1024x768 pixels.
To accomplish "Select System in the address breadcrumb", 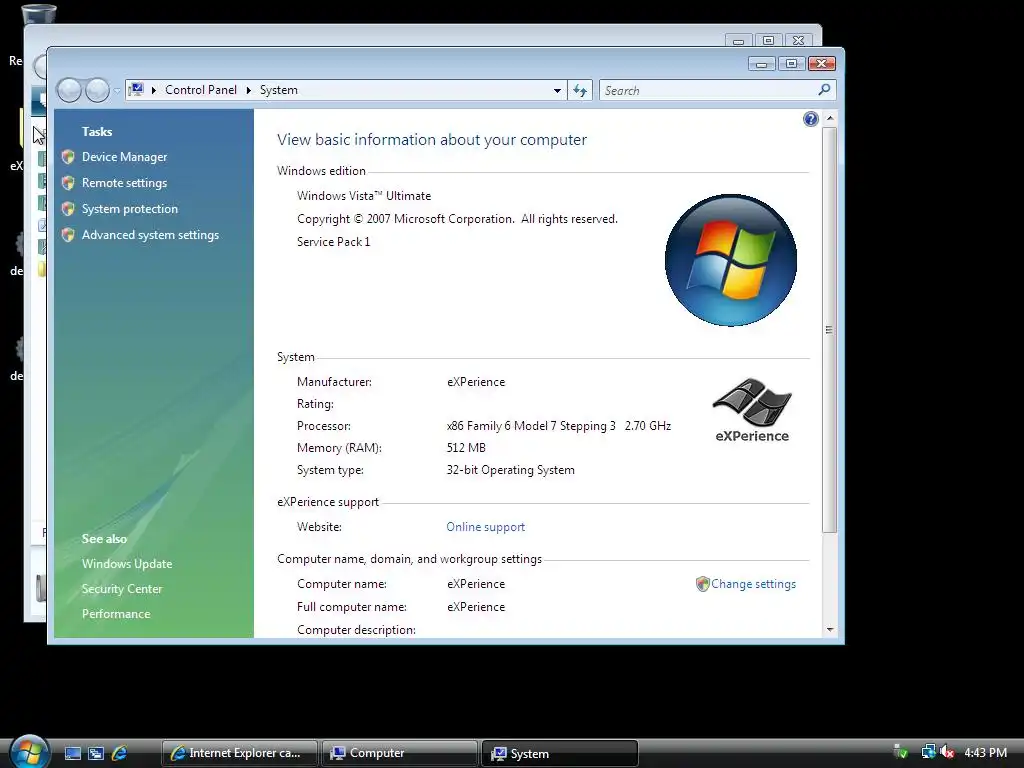I will click(x=279, y=90).
